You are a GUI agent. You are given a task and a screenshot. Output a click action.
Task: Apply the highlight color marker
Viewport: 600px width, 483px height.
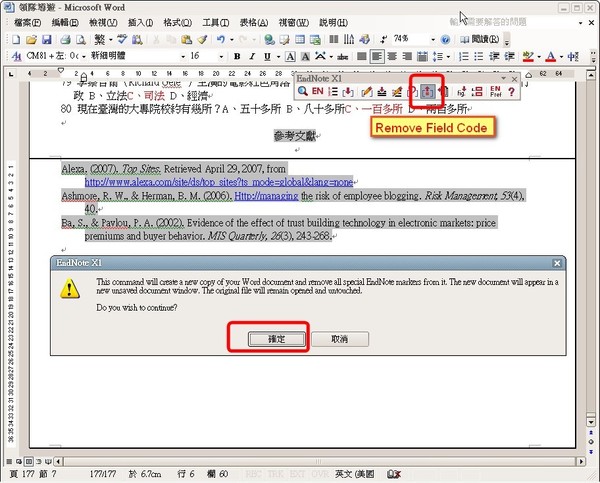tap(528, 57)
